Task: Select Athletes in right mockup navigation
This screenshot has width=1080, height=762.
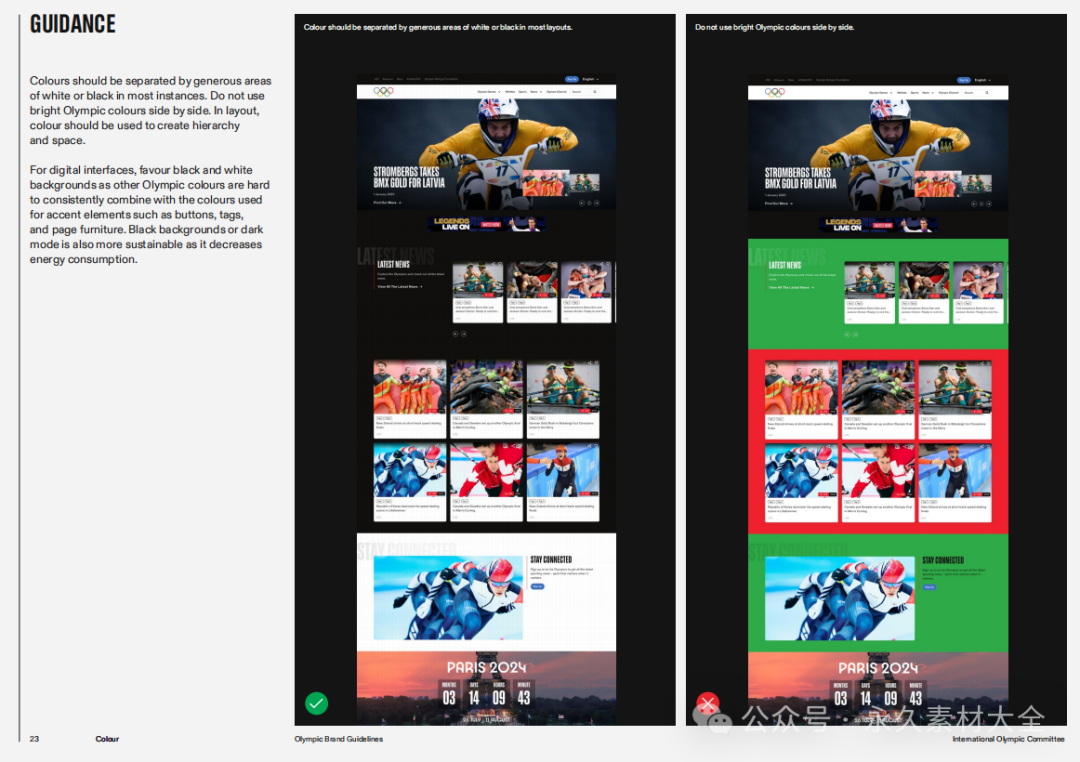Action: tap(902, 92)
